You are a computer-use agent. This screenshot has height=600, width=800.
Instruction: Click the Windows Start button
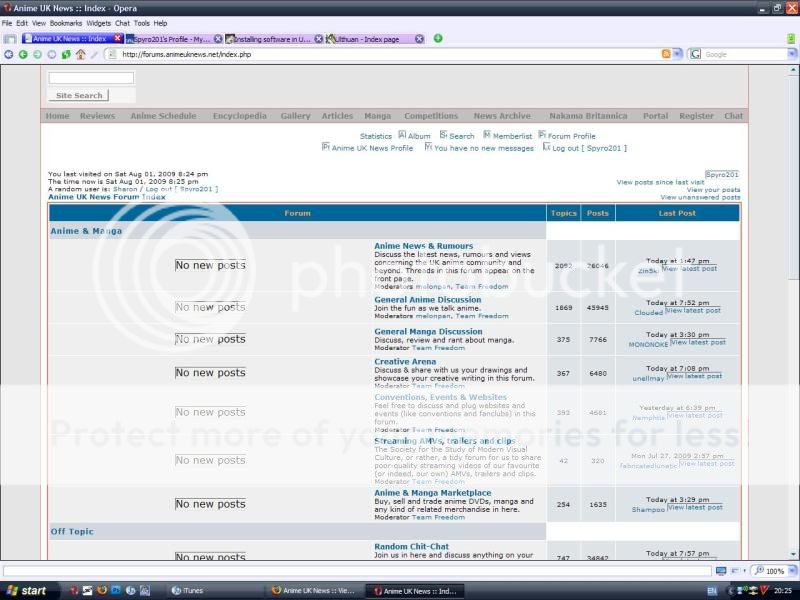pos(26,591)
